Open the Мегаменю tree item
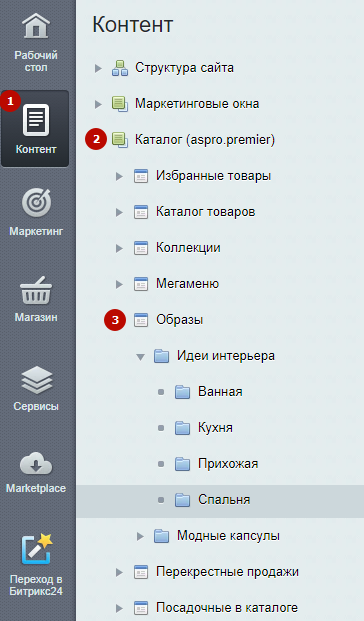364x621 pixels. pos(187,284)
